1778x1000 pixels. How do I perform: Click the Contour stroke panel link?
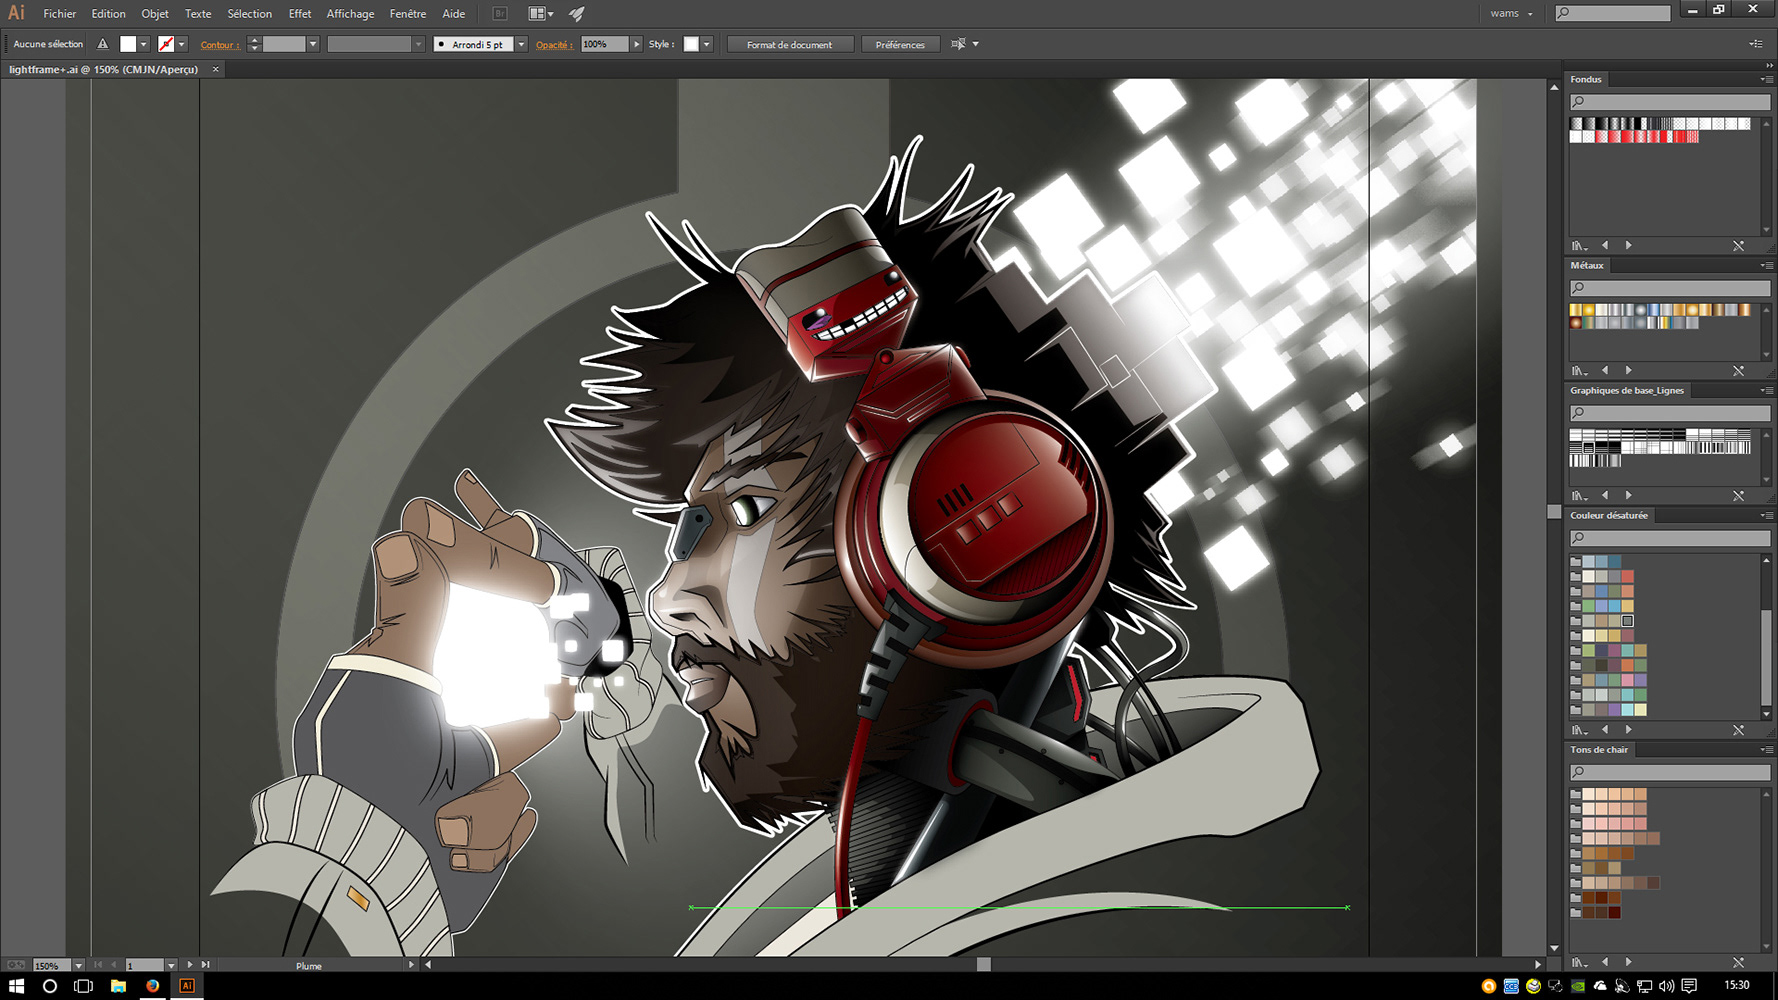click(219, 44)
